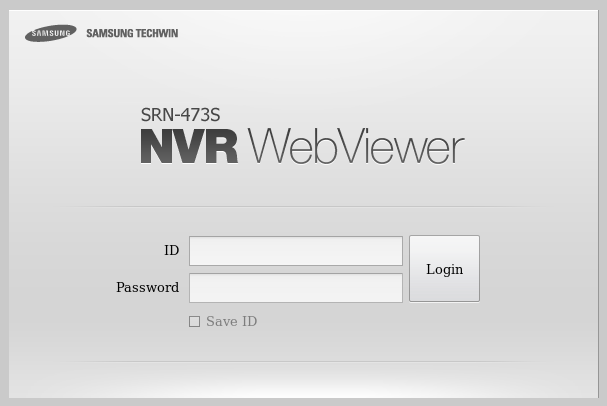Submit credentials with the Login button
The image size is (607, 406).
[x=444, y=269]
